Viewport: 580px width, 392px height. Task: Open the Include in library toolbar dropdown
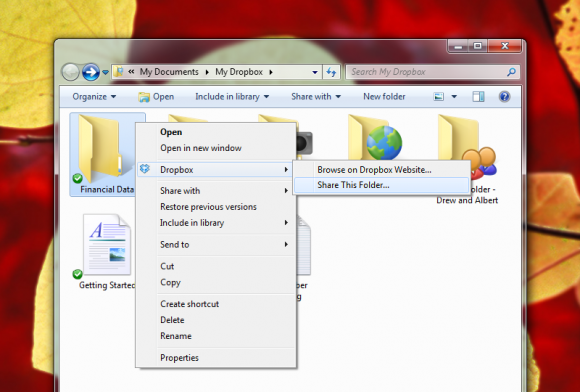[x=232, y=97]
